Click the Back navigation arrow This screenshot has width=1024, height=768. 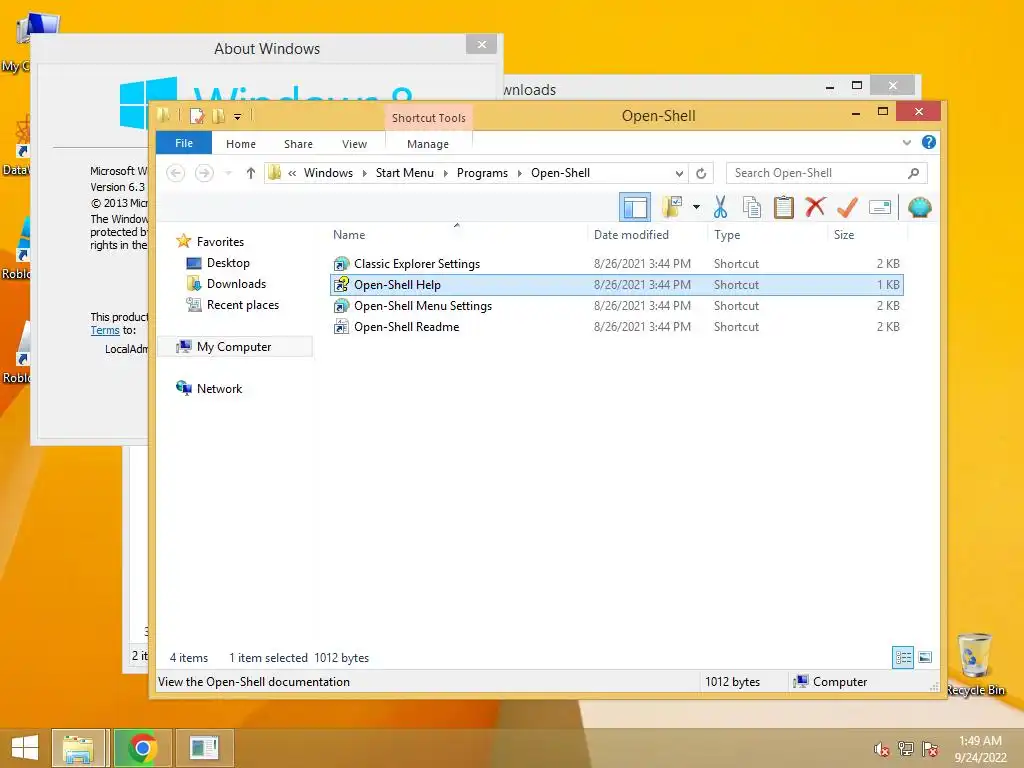[x=175, y=173]
